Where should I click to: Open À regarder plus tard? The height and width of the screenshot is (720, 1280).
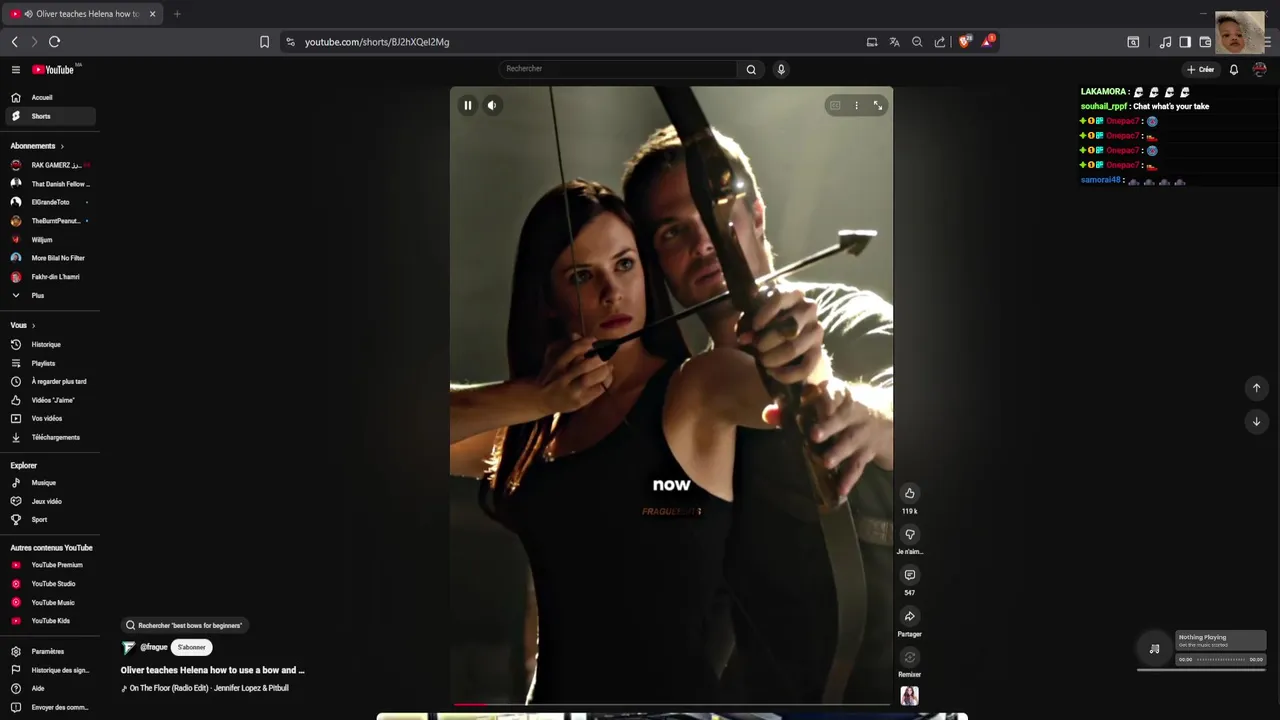click(50, 381)
